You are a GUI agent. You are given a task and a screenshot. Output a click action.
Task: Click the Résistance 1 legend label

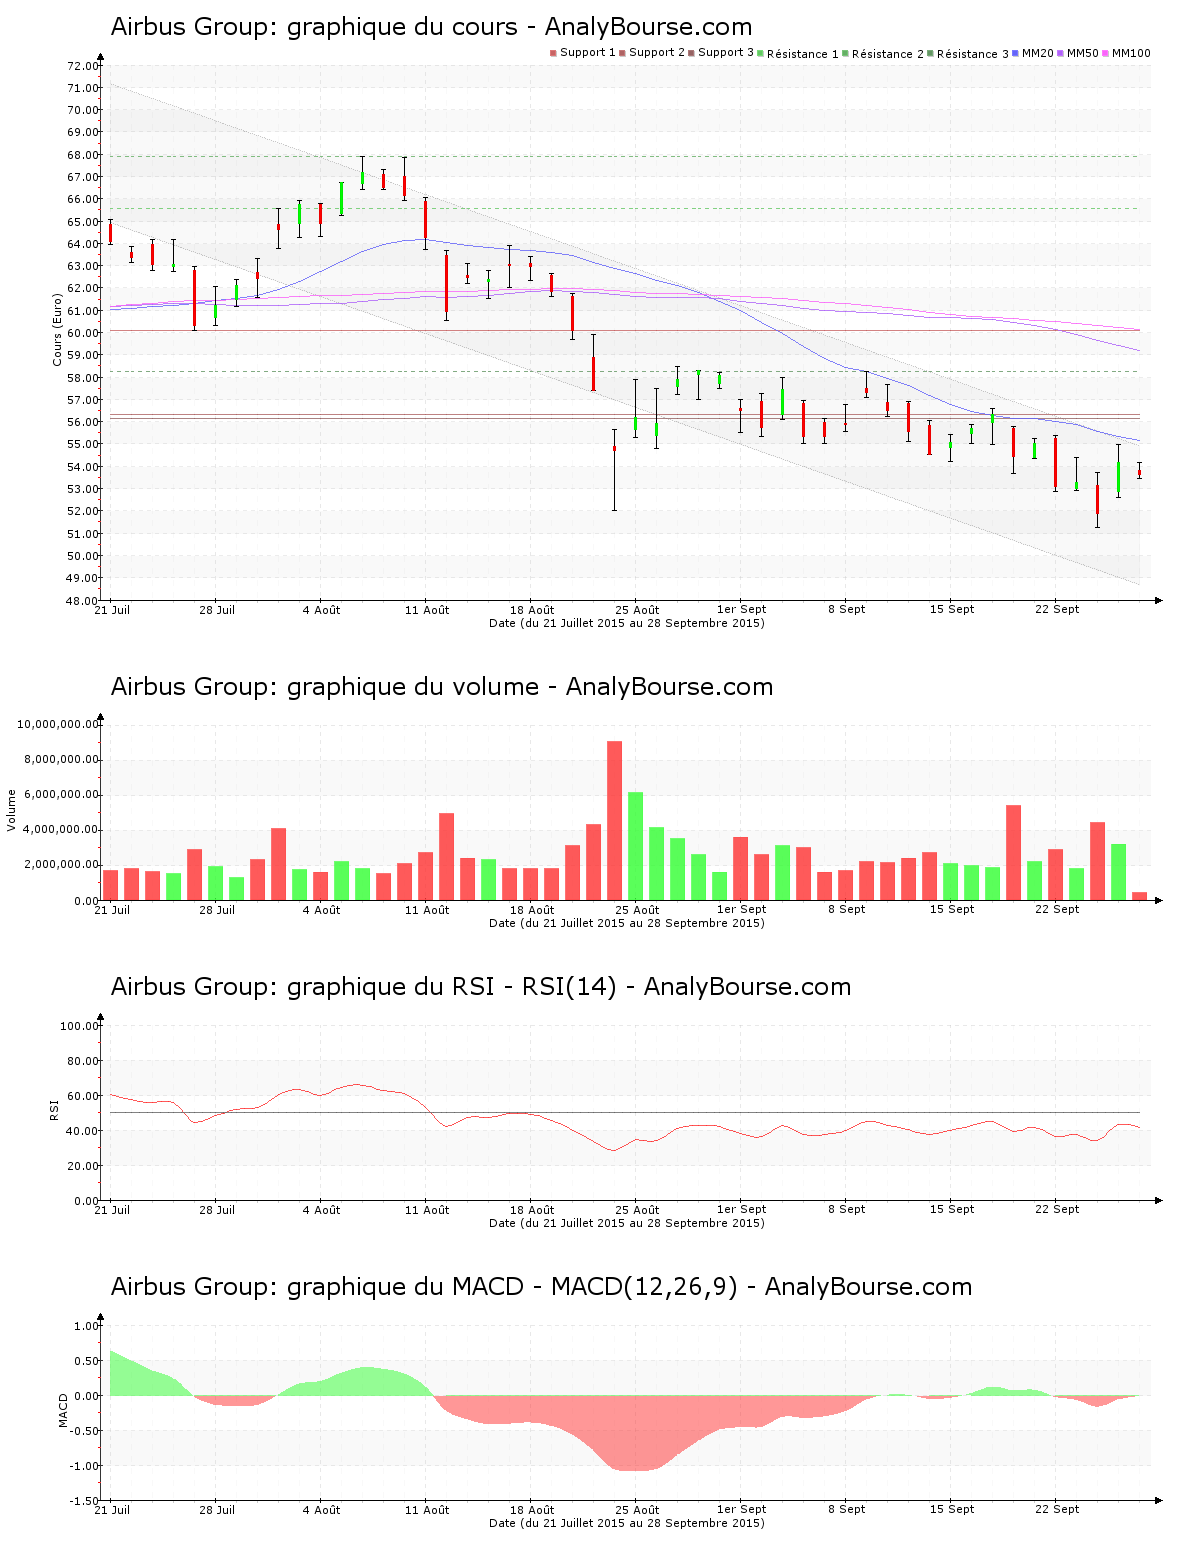tap(803, 54)
